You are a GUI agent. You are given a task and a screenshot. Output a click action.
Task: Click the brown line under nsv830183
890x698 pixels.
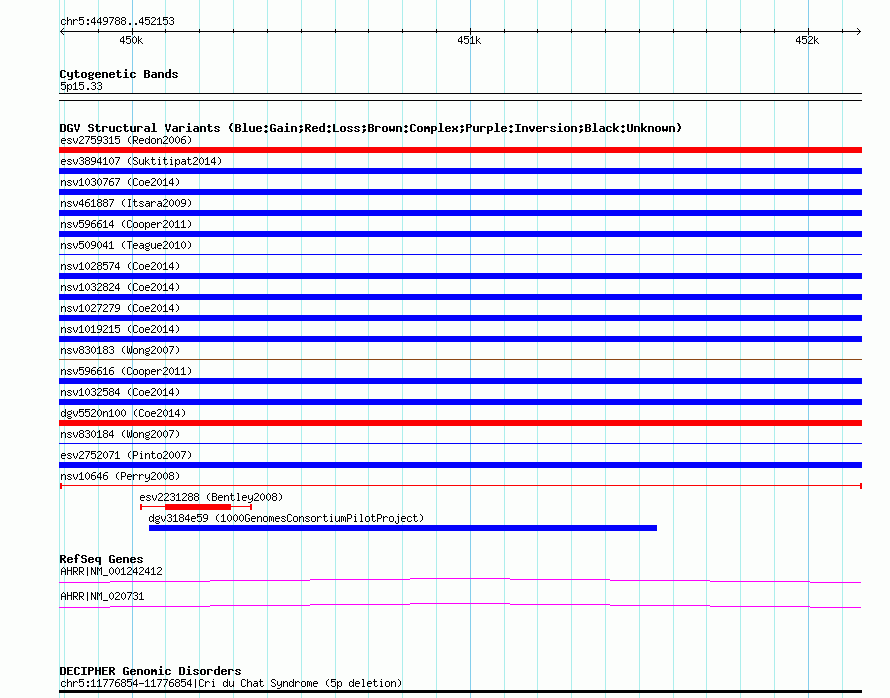[x=460, y=359]
